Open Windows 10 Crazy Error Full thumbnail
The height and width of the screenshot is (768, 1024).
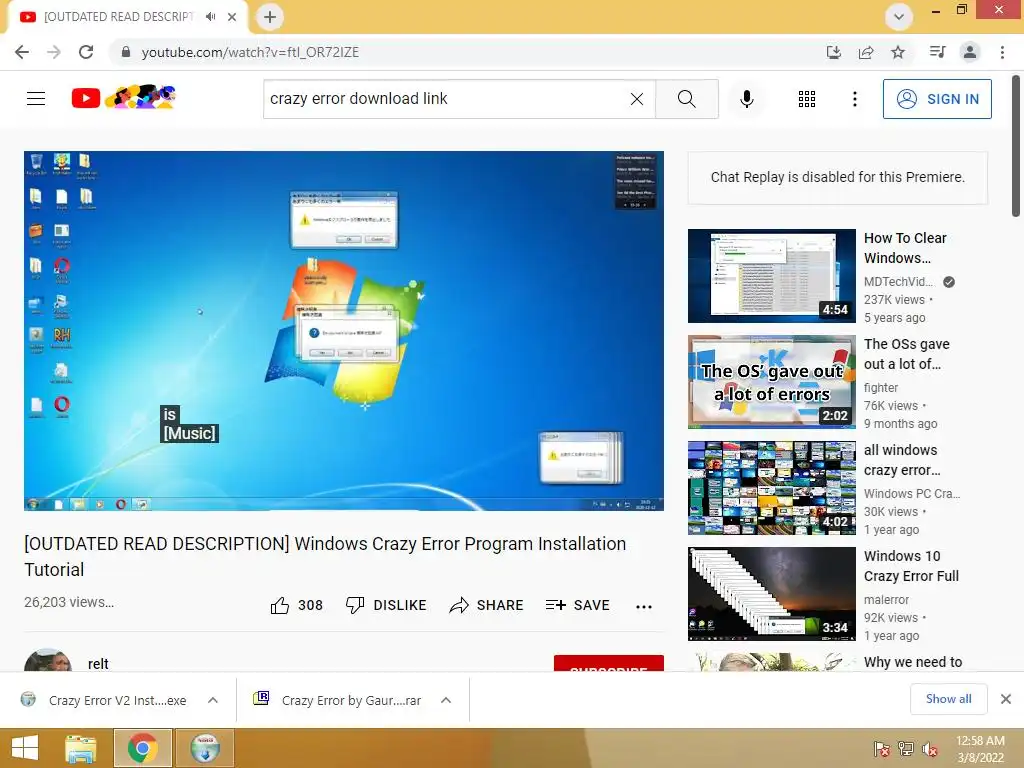(771, 594)
